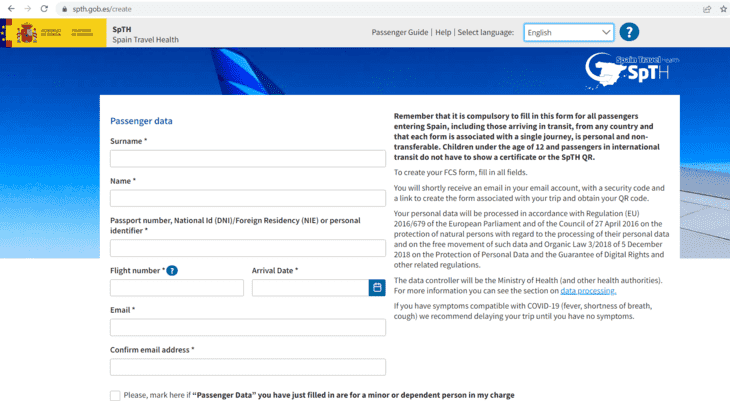Focus the Name input field

(248, 198)
